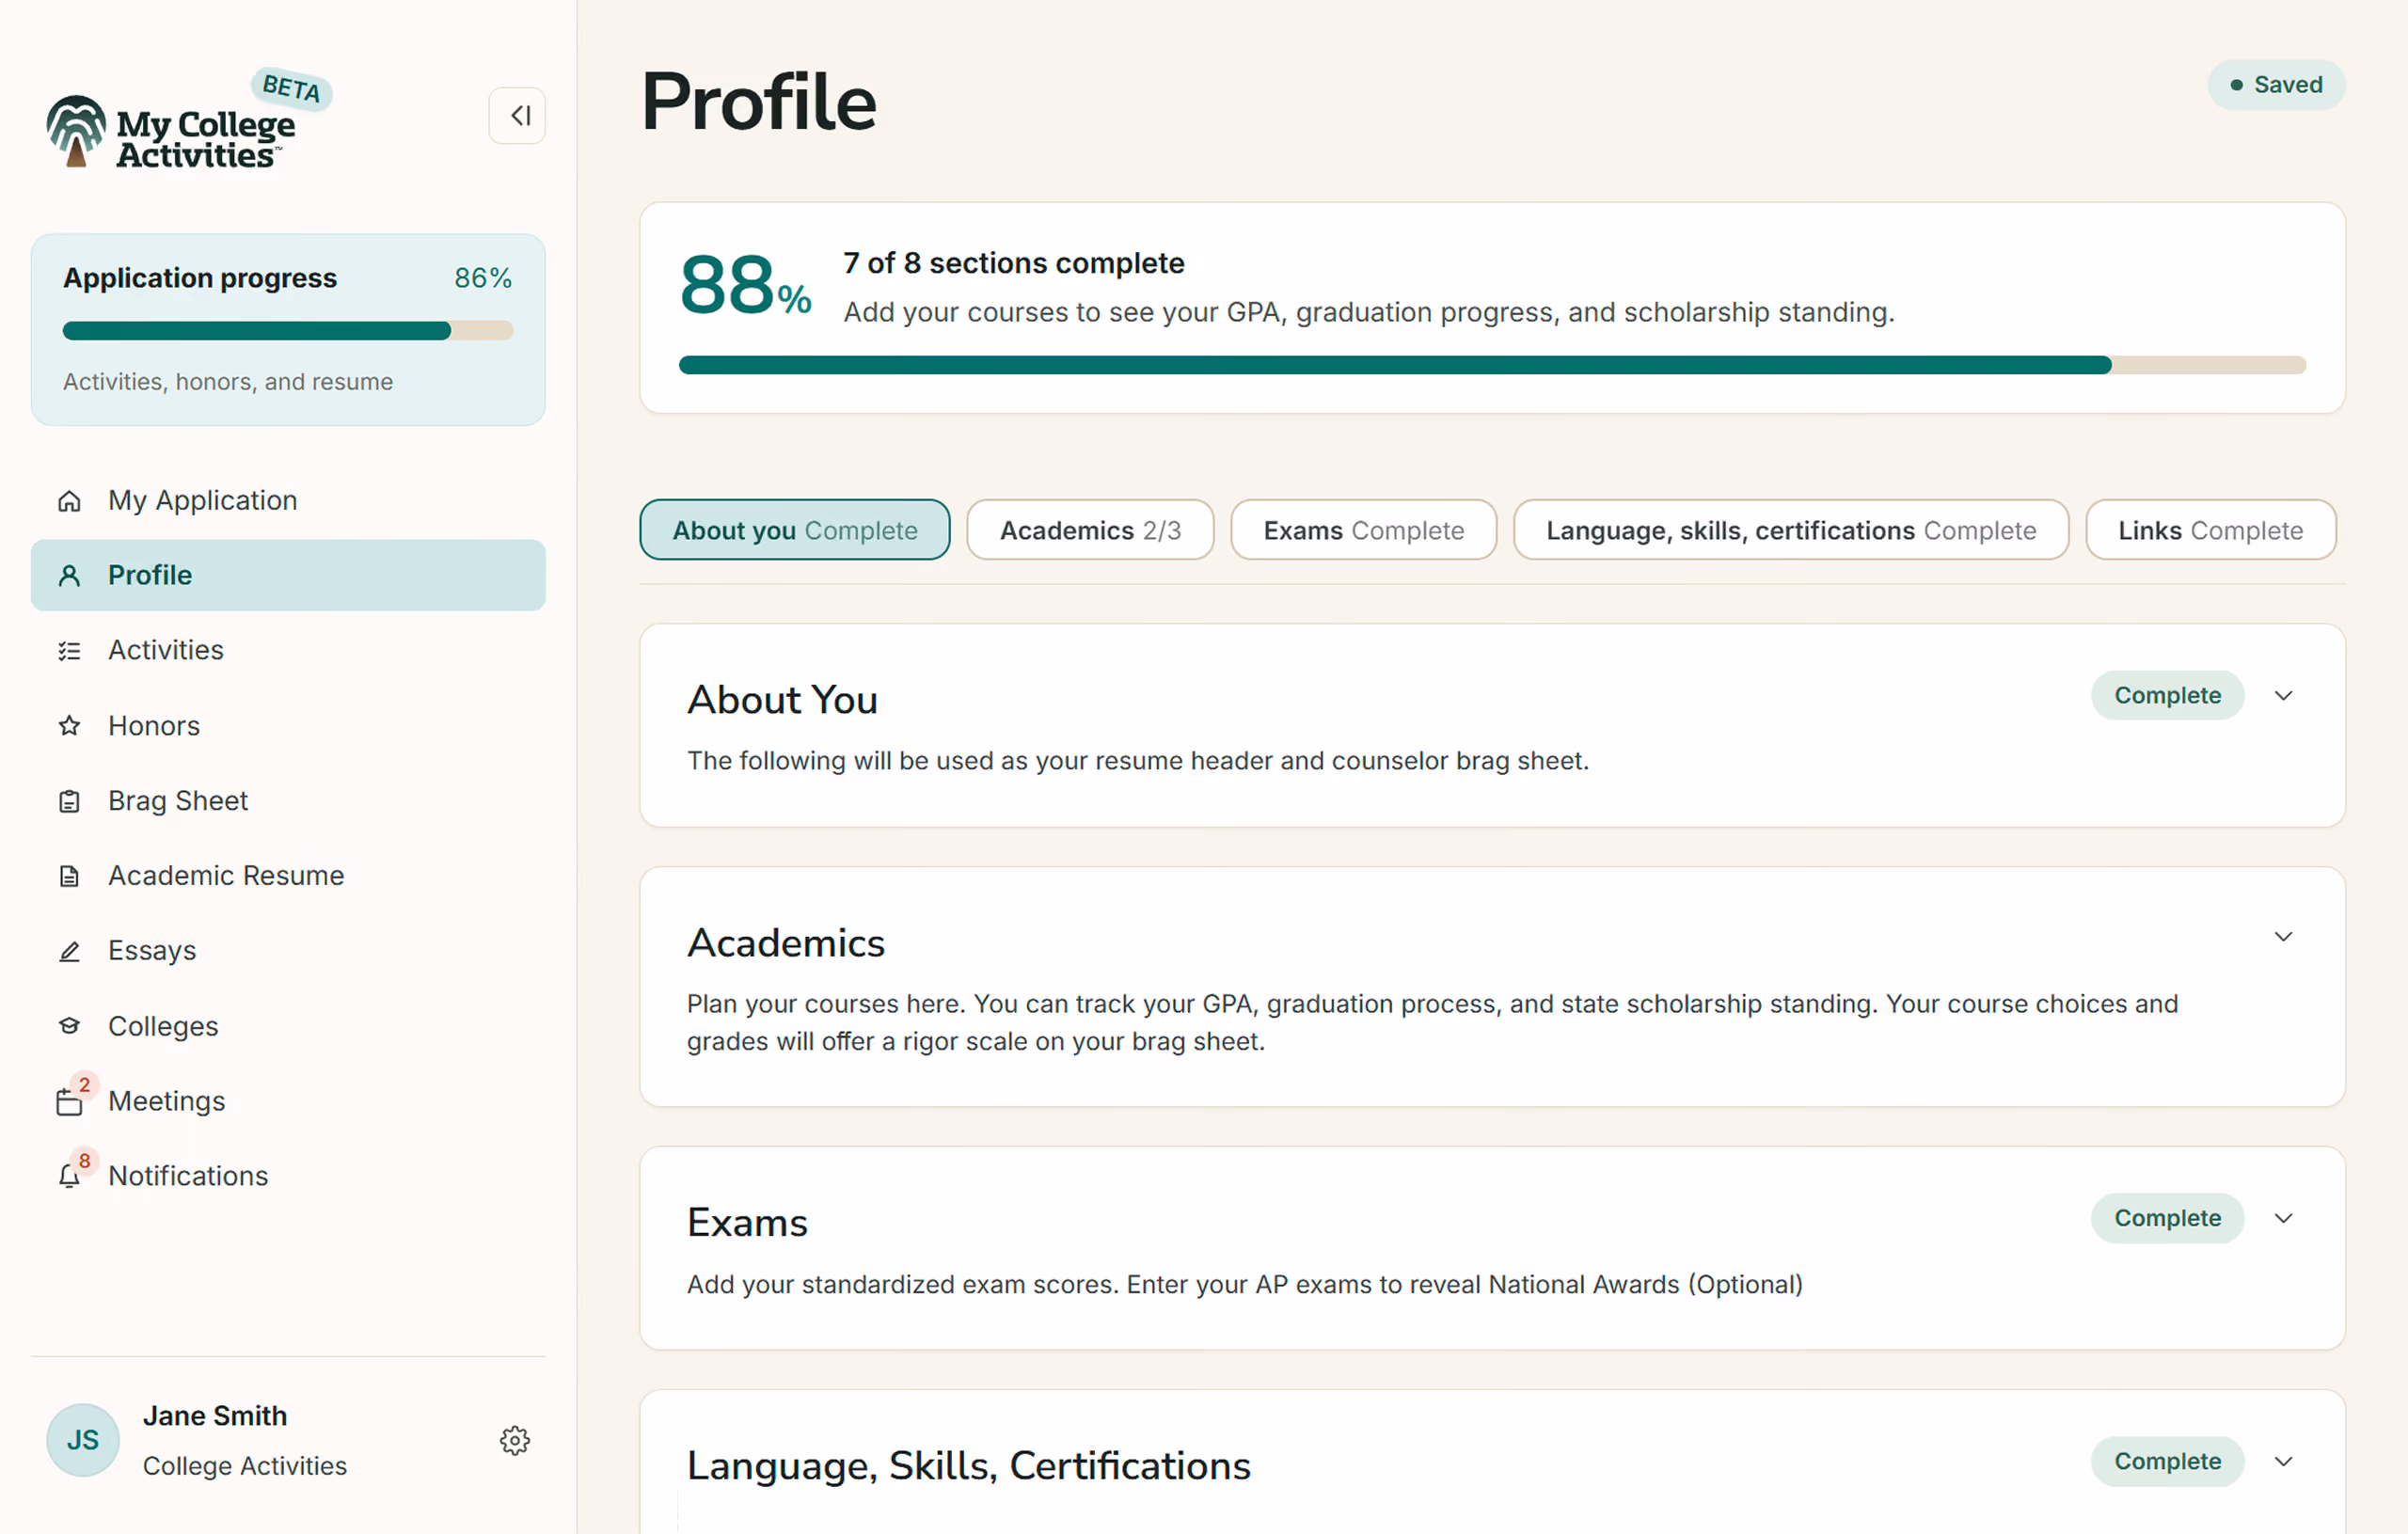This screenshot has width=2408, height=1534.
Task: Click the Exams section heading
Action: 747,1223
